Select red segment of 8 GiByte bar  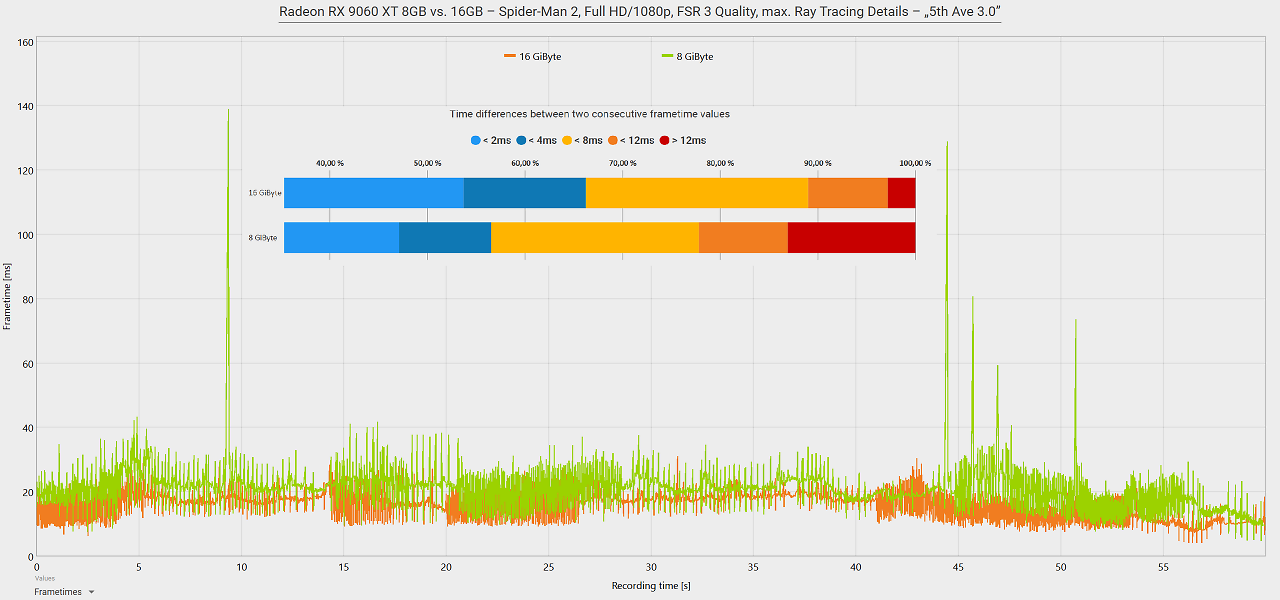point(852,237)
